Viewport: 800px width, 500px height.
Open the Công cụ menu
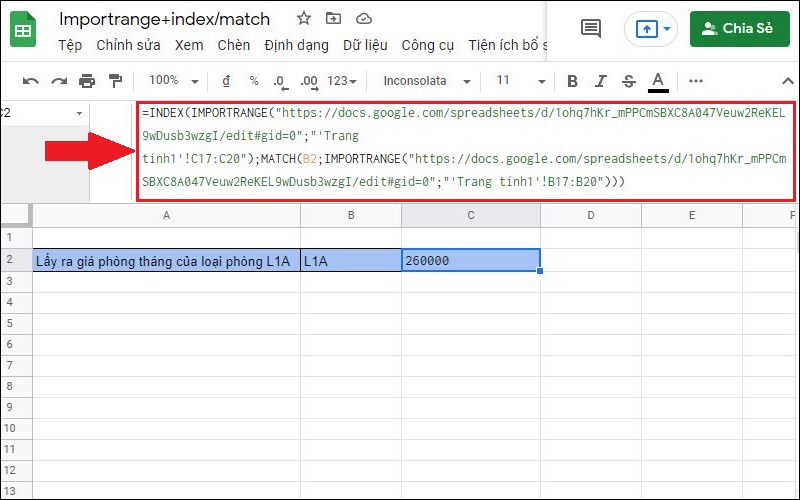[x=428, y=45]
